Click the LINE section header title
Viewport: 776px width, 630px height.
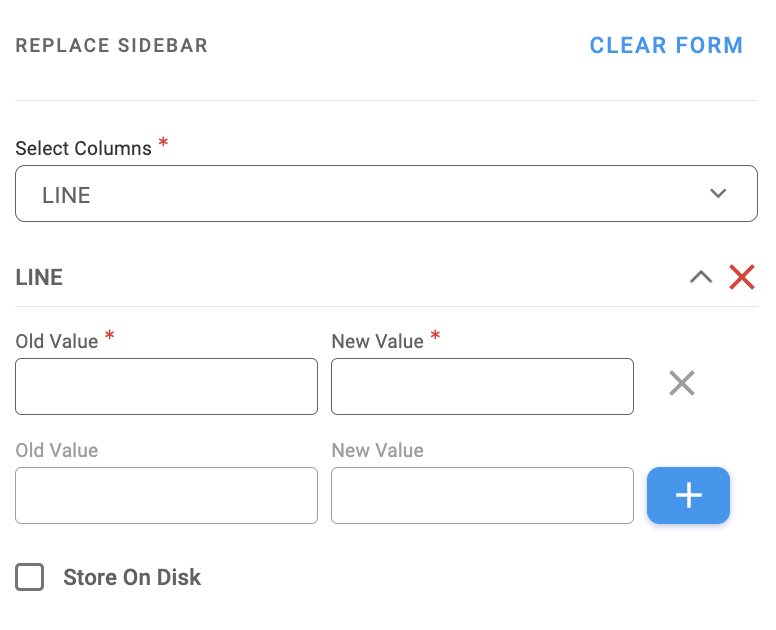(x=40, y=278)
